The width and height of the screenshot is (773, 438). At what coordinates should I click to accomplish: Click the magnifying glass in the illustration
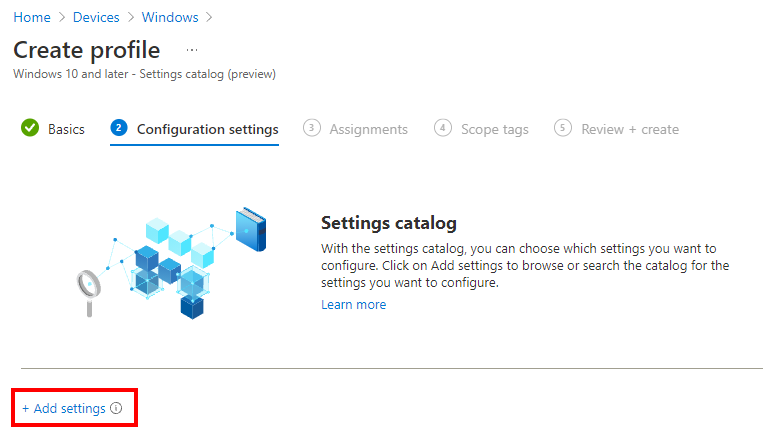[85, 288]
